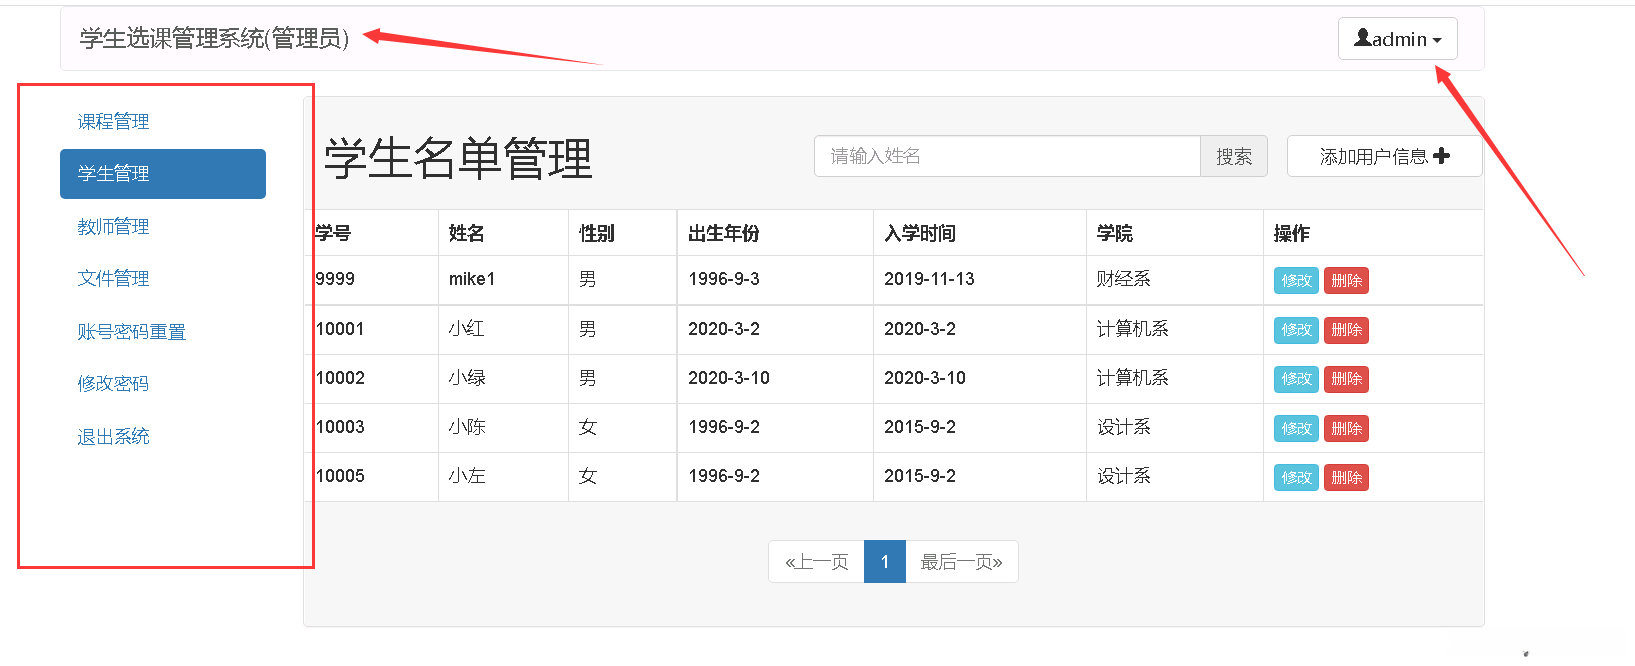This screenshot has height=666, width=1635.
Task: Open the admin user dropdown
Action: (x=1397, y=39)
